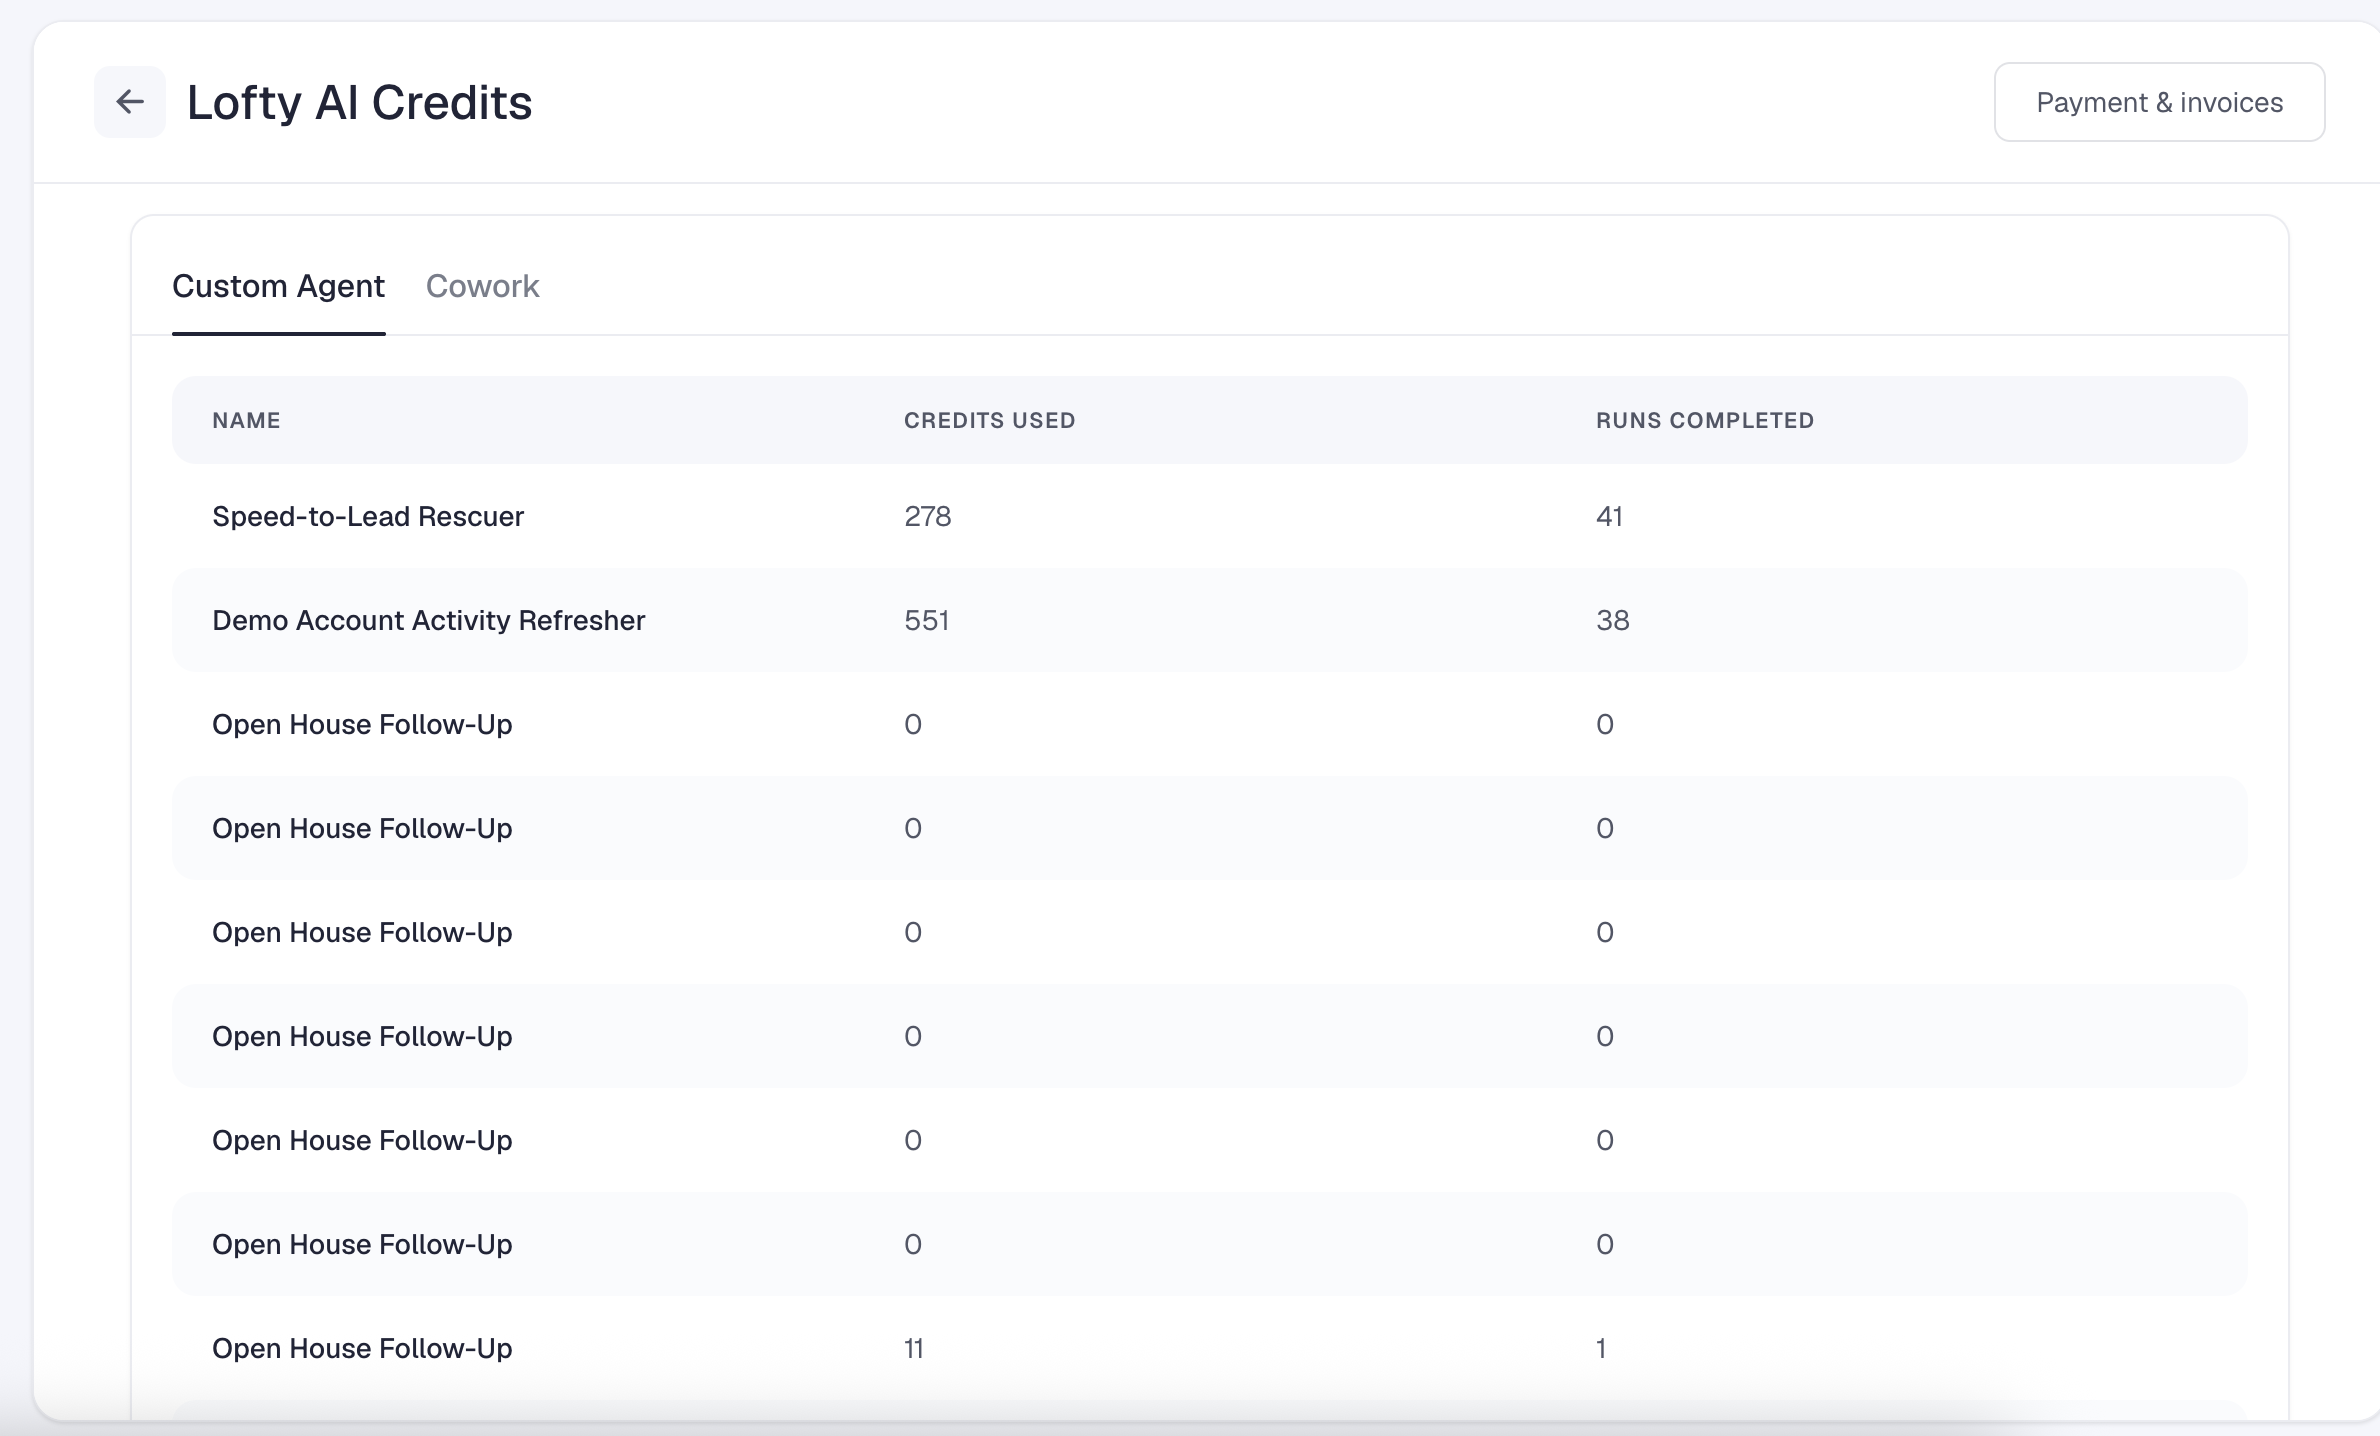Click the 11 credits used value
The image size is (2380, 1436).
(914, 1348)
